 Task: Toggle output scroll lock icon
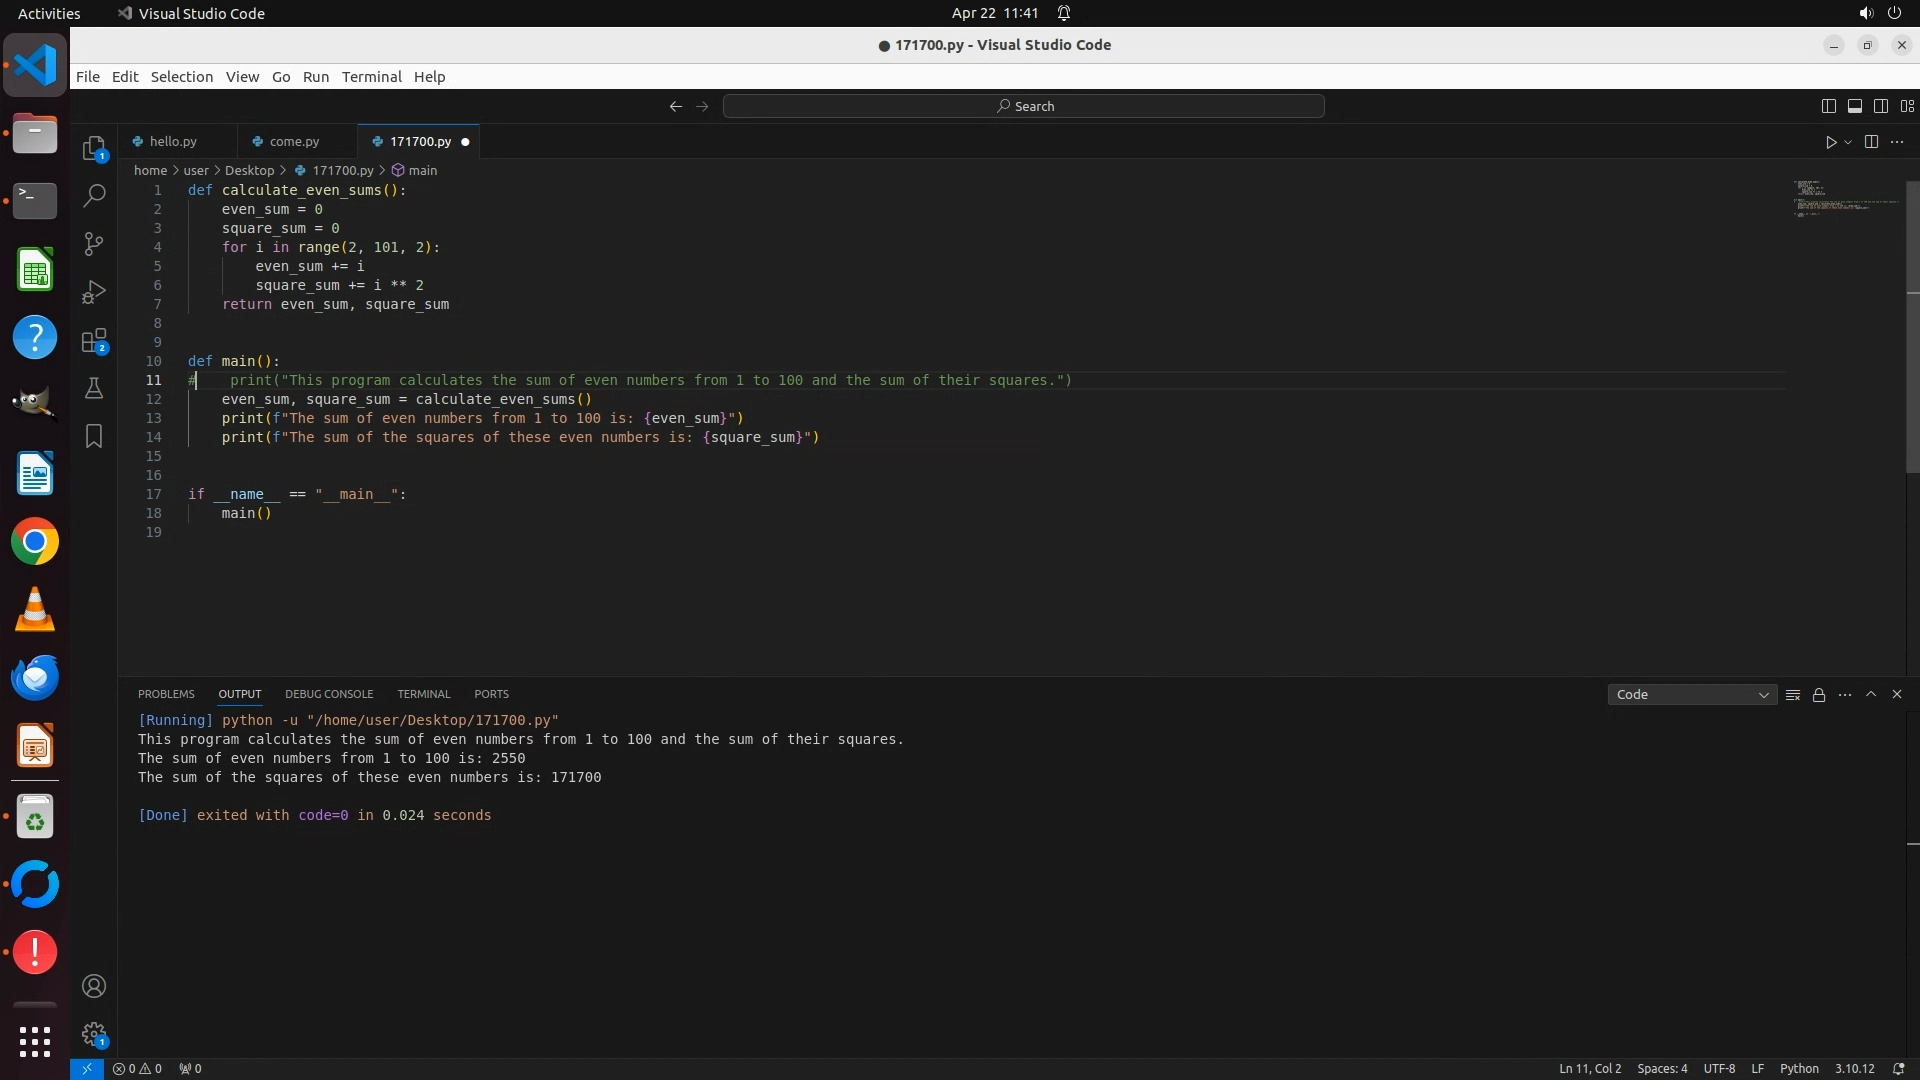point(1819,695)
